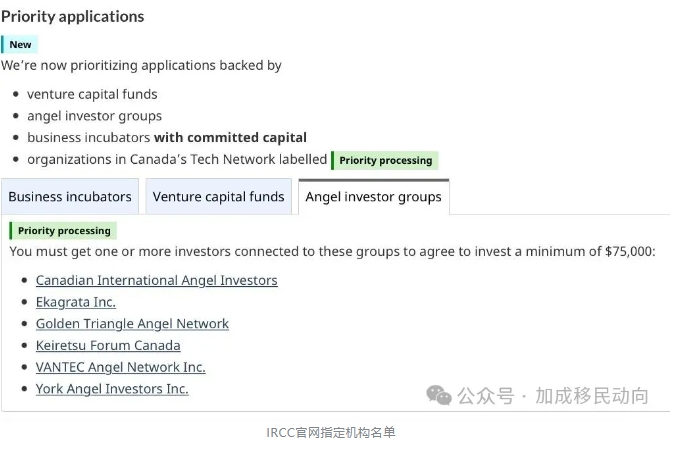The width and height of the screenshot is (675, 451).
Task: Open the Venture capital funds tab
Action: tap(219, 197)
